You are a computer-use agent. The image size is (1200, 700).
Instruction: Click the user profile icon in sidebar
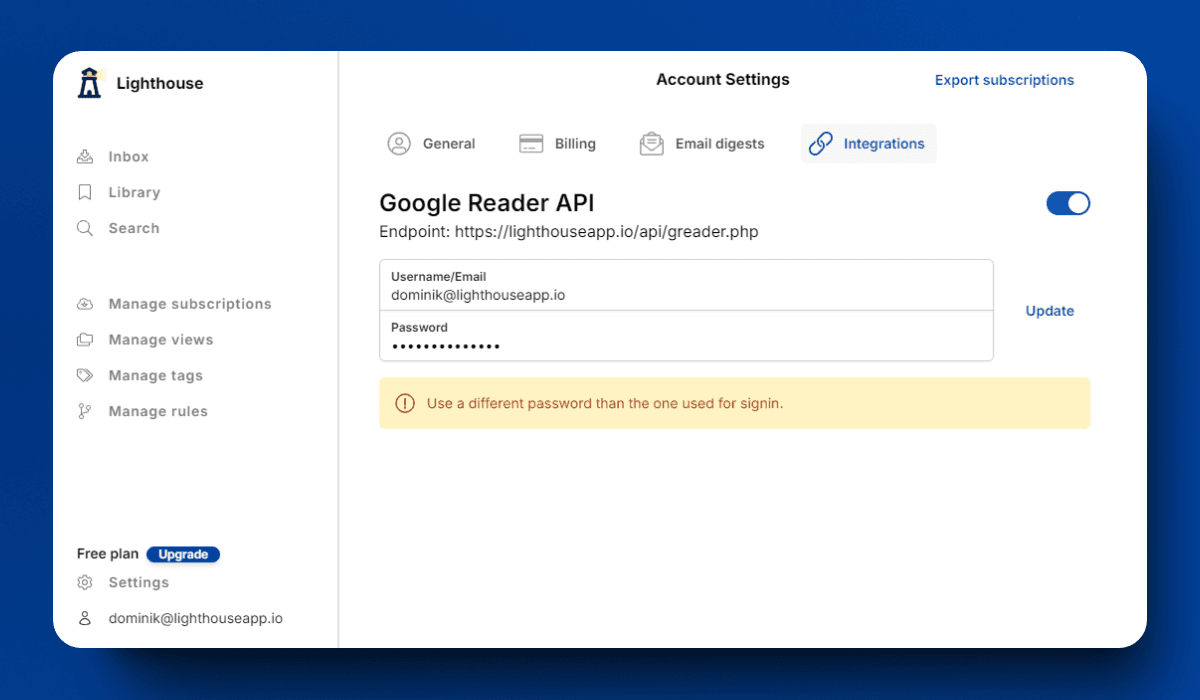click(x=85, y=619)
